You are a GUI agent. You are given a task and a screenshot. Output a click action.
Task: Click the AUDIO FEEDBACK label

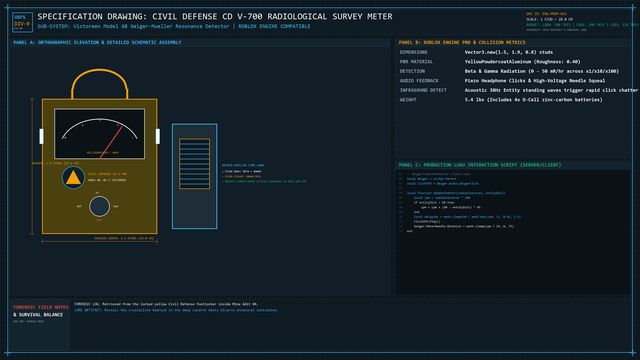coord(419,81)
